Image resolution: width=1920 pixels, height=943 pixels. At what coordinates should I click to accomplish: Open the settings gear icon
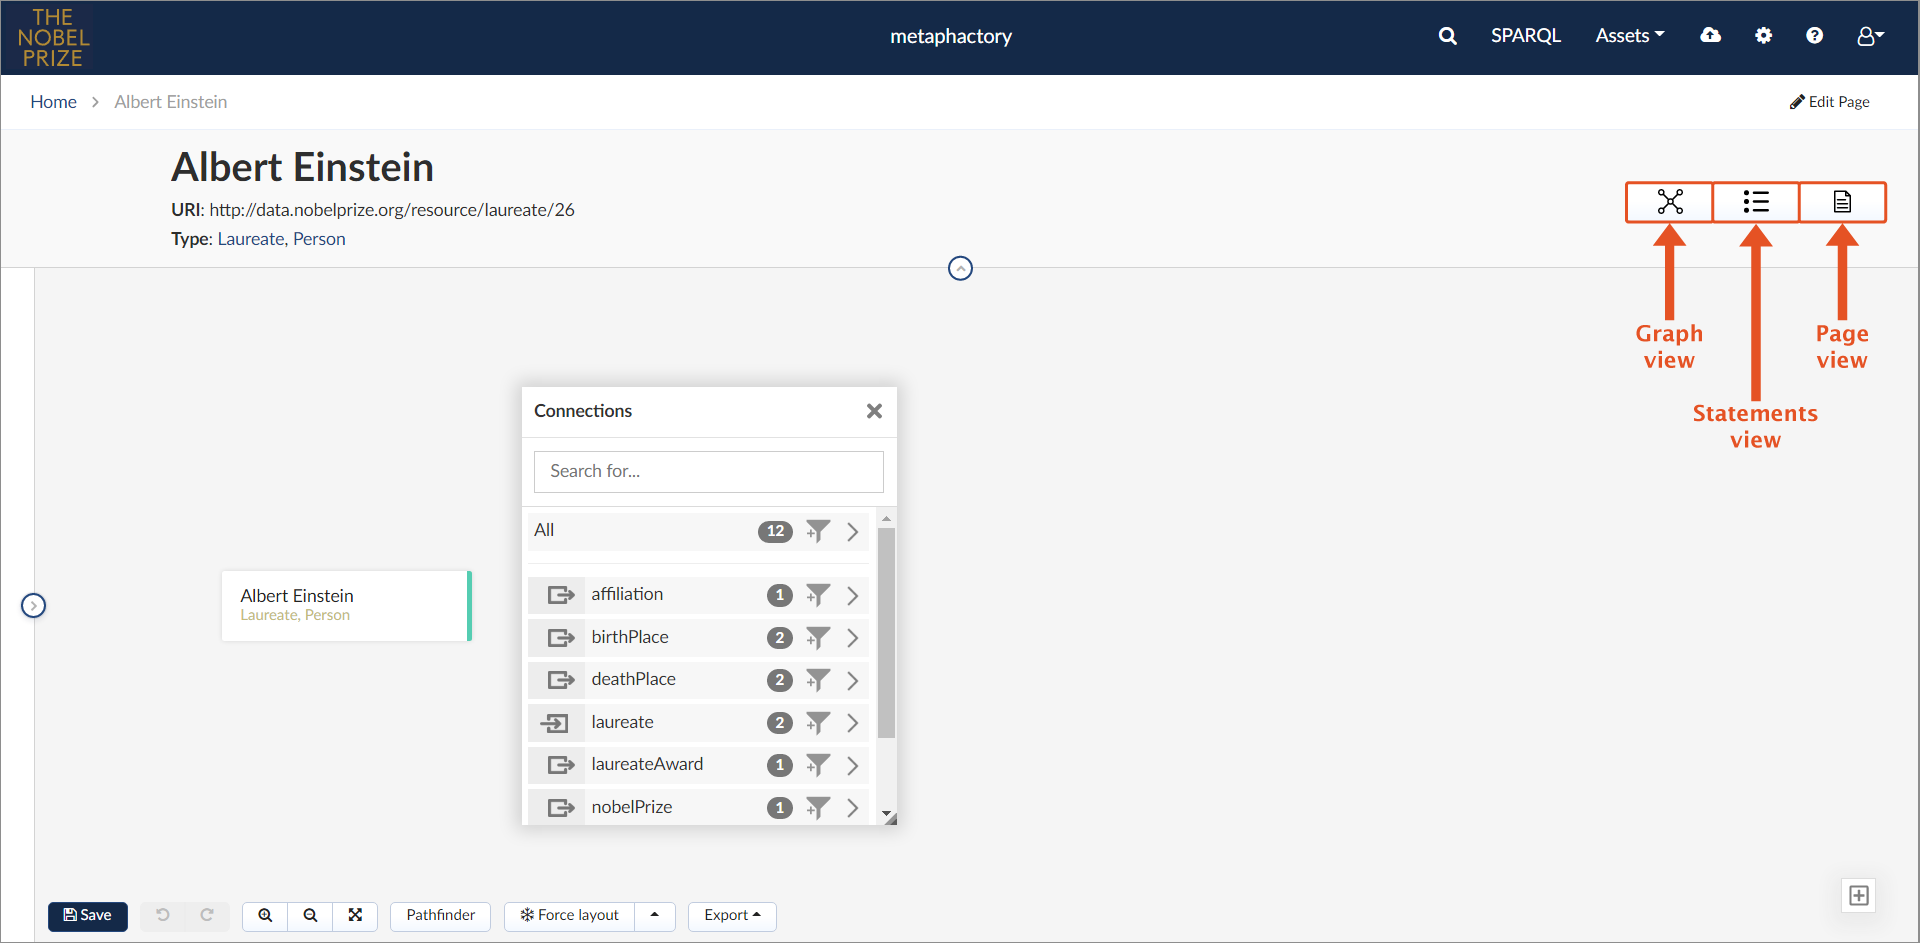[x=1763, y=35]
